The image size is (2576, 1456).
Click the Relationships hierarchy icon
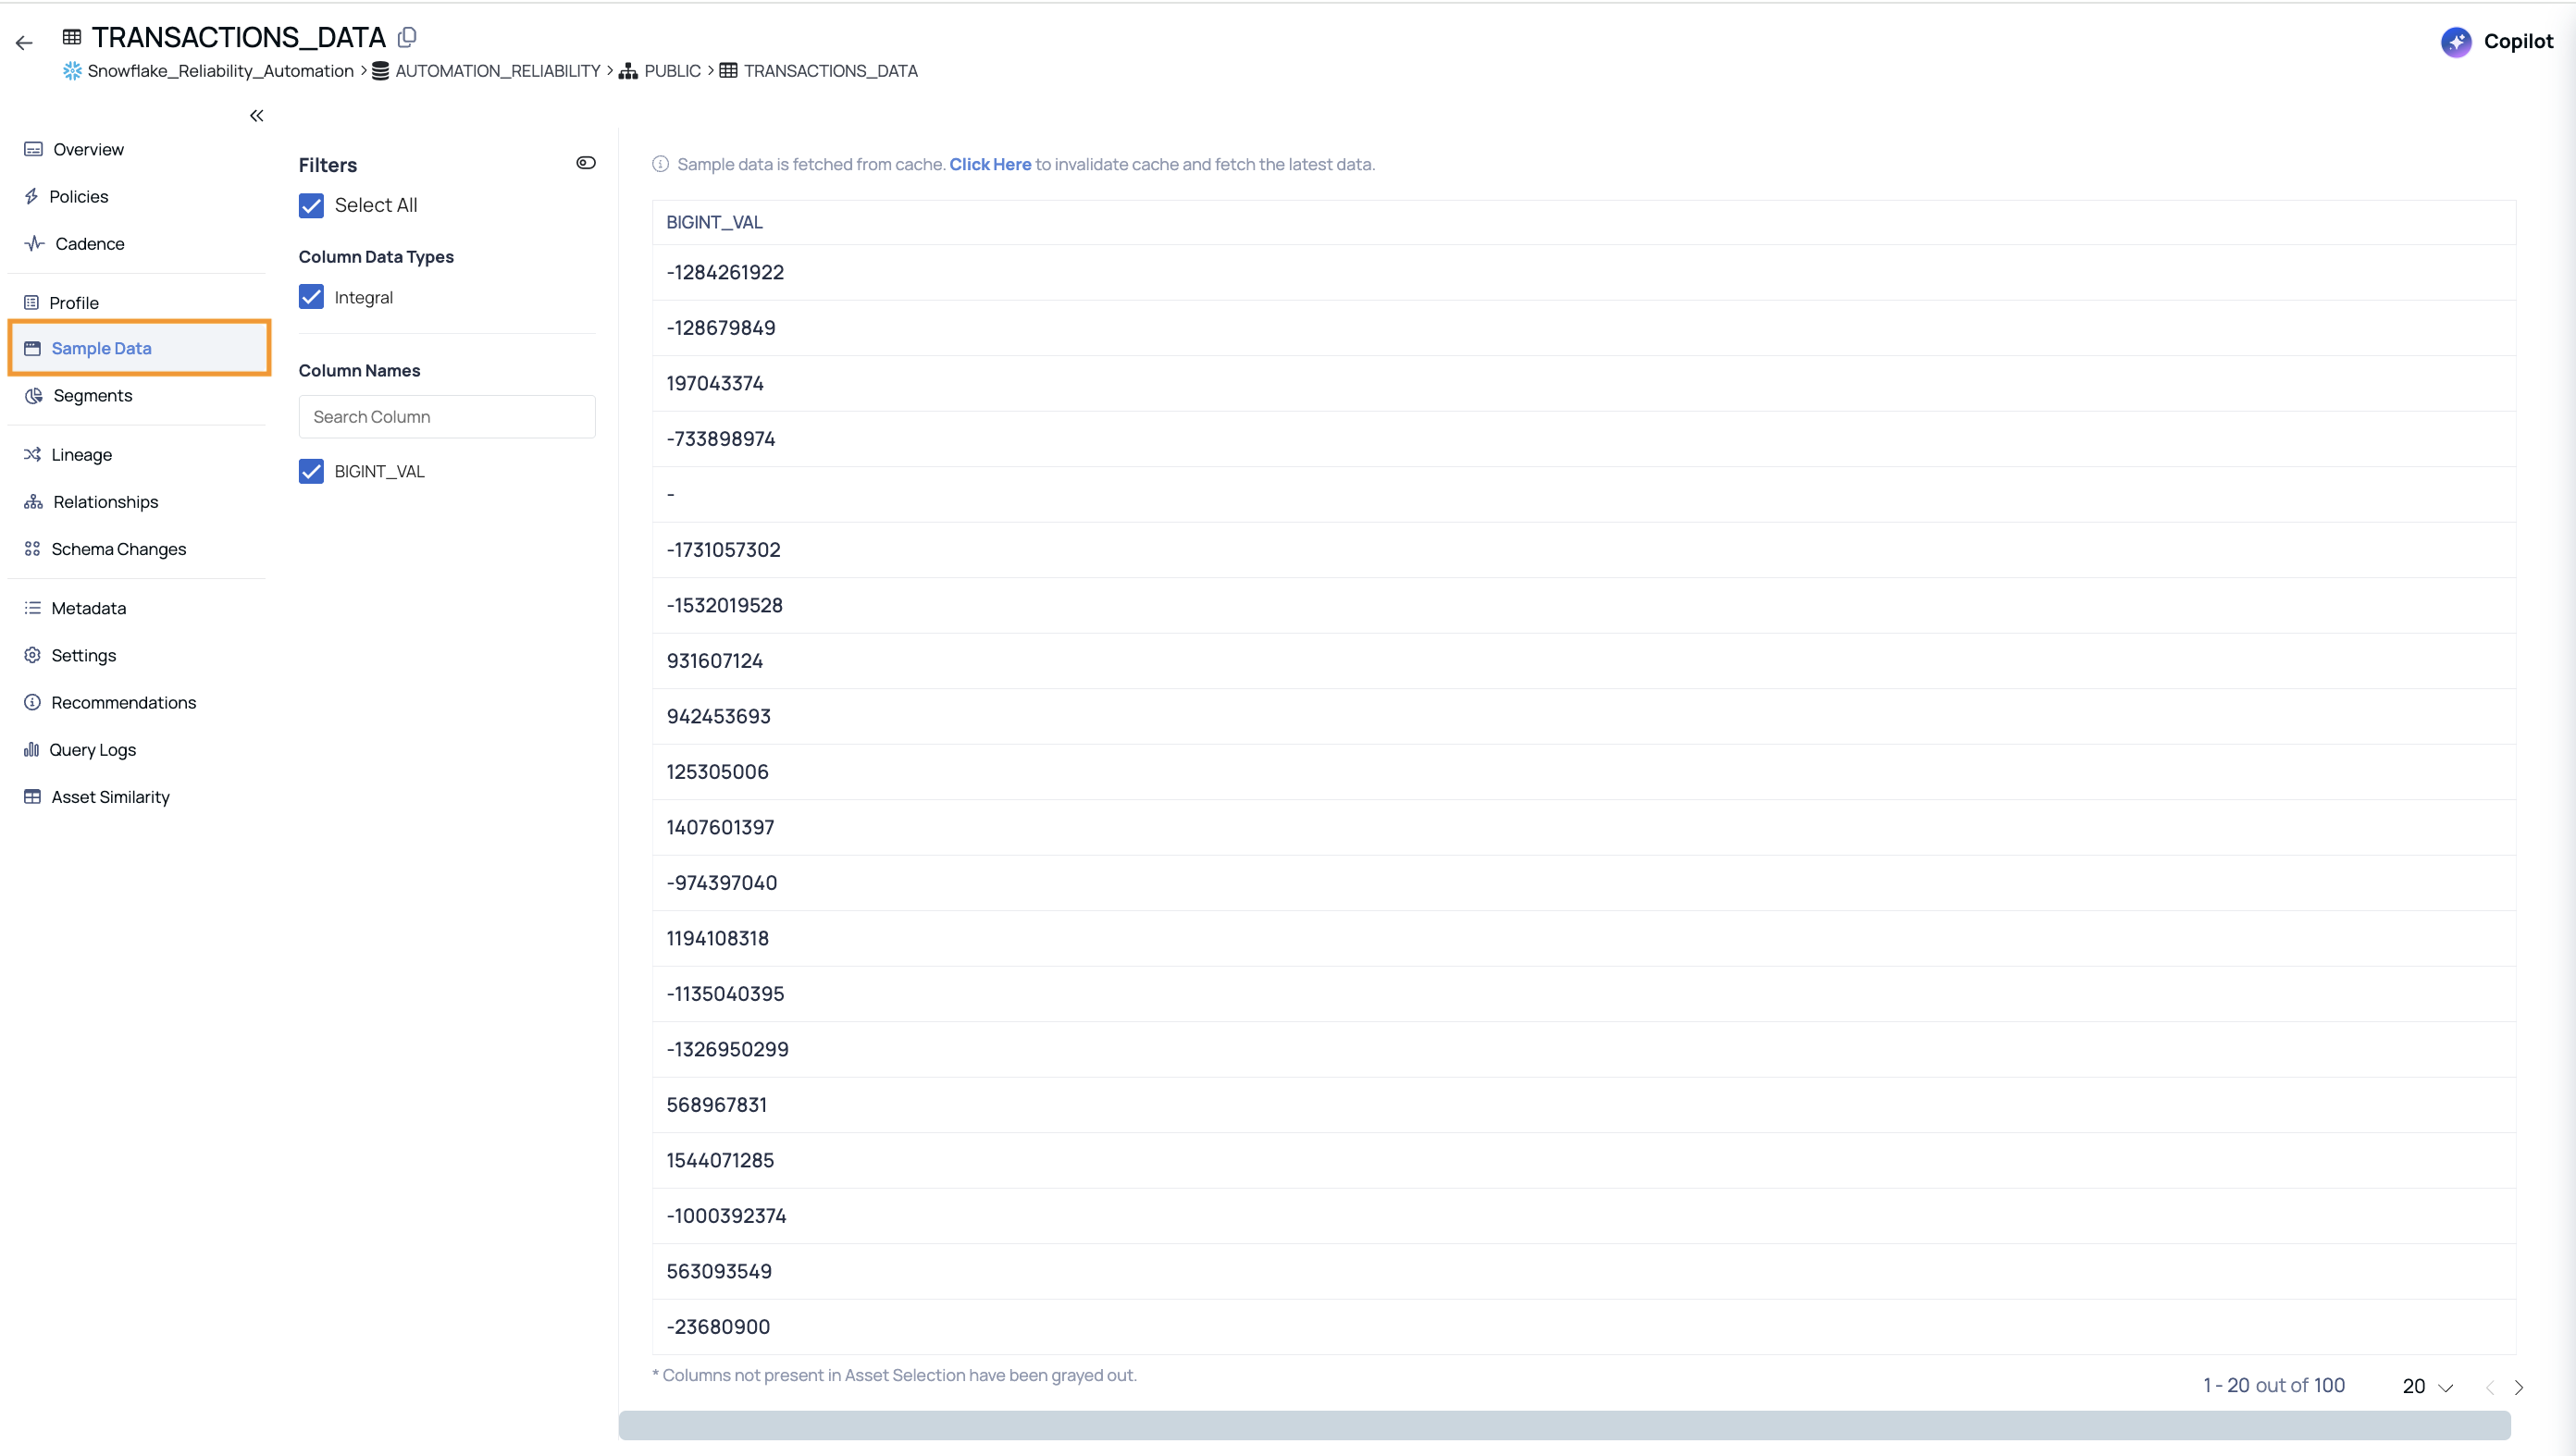33,501
